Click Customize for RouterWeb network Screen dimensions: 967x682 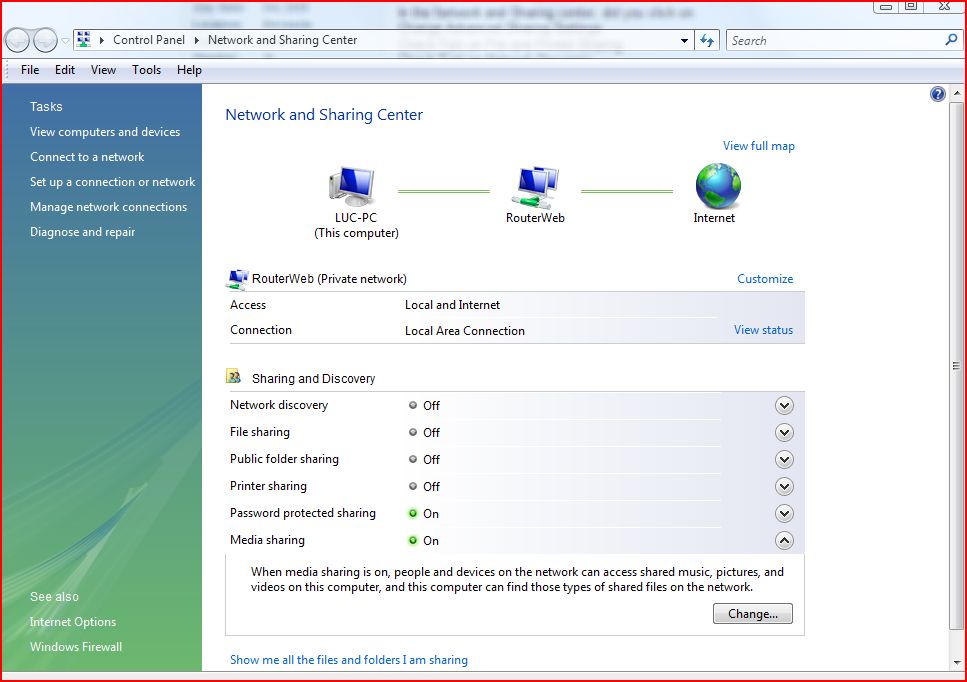point(765,279)
